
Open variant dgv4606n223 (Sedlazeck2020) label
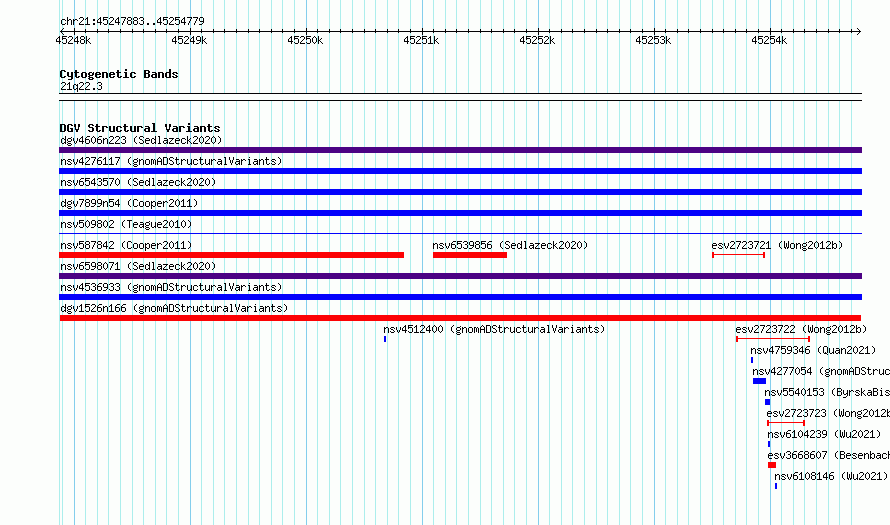(141, 140)
